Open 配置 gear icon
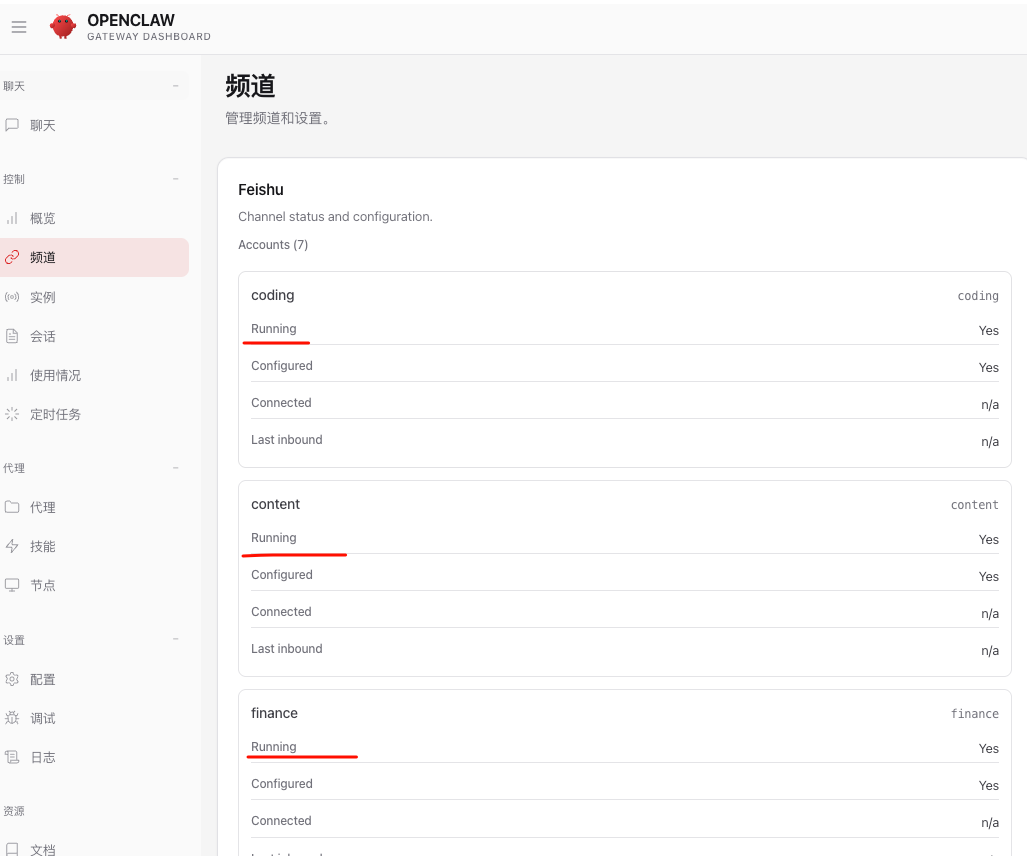The width and height of the screenshot is (1027, 856). point(12,679)
